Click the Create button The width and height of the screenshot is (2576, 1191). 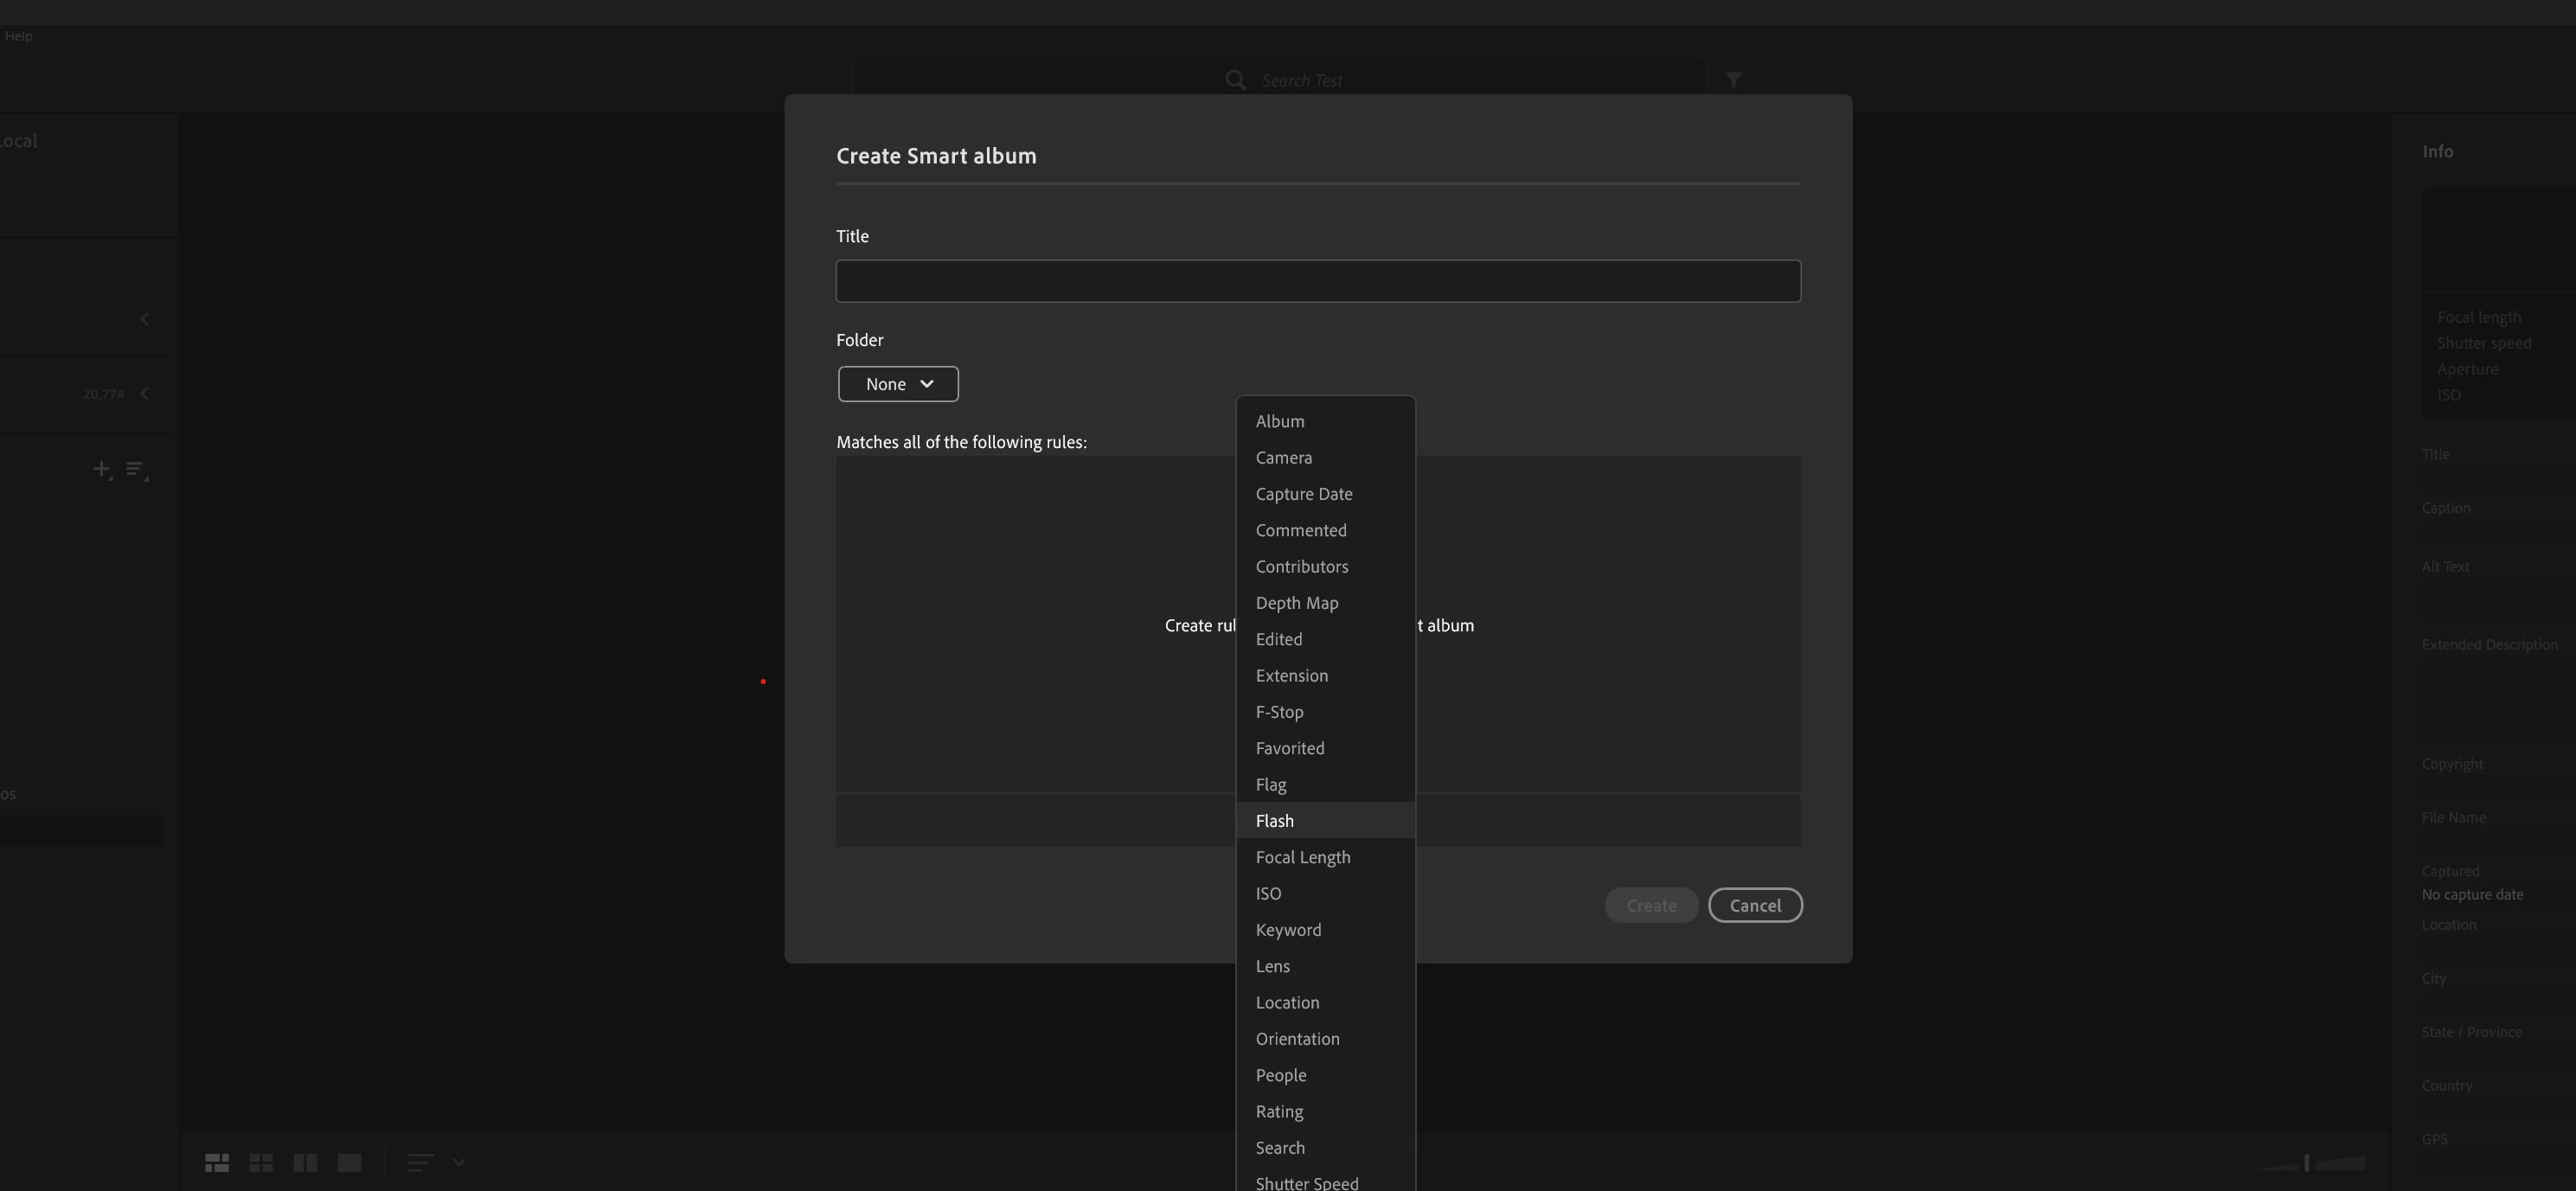pos(1651,906)
